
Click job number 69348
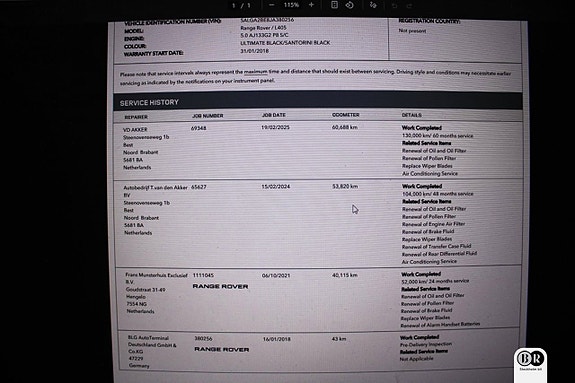point(198,128)
